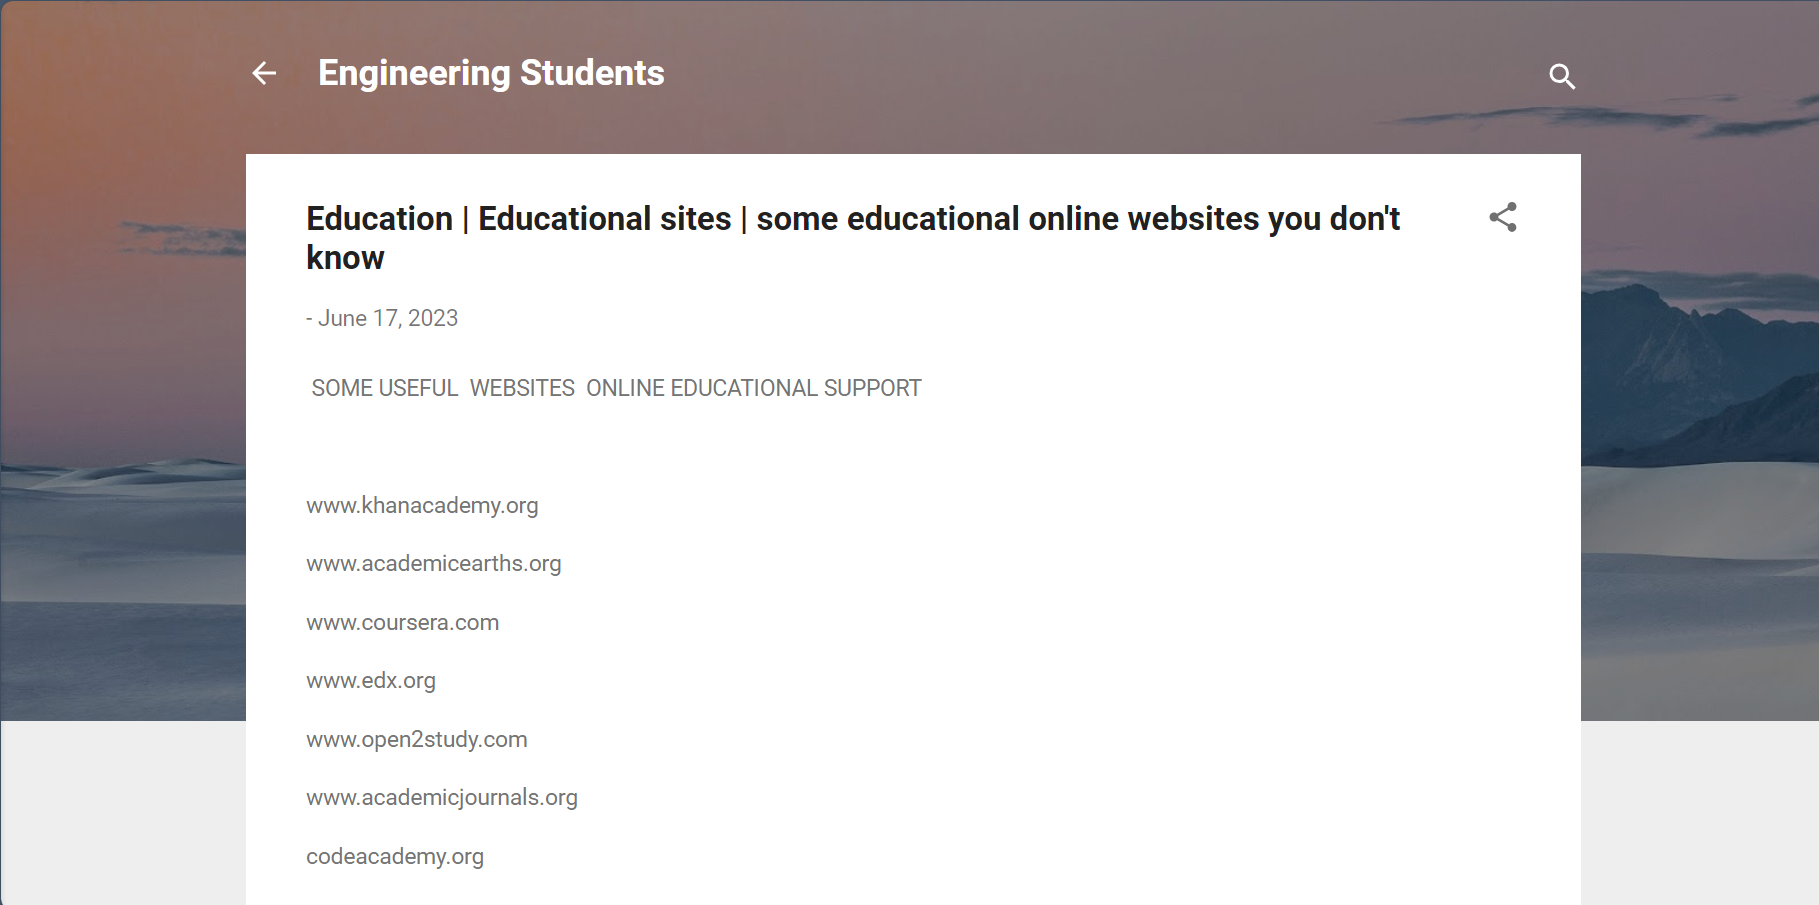
Task: Click www.khanacademy.org text
Action: 422,505
